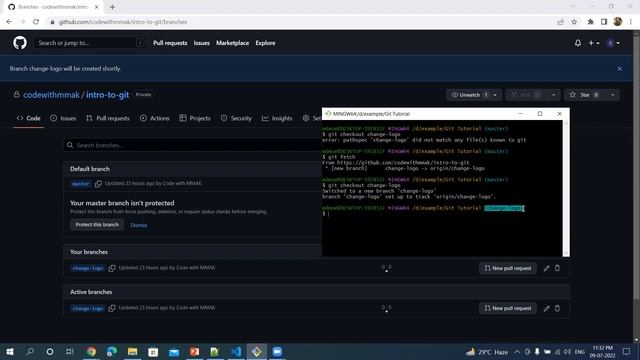The width and height of the screenshot is (640, 360).
Task: Click the GitHub page's vertical scrollbar
Action: 636,186
